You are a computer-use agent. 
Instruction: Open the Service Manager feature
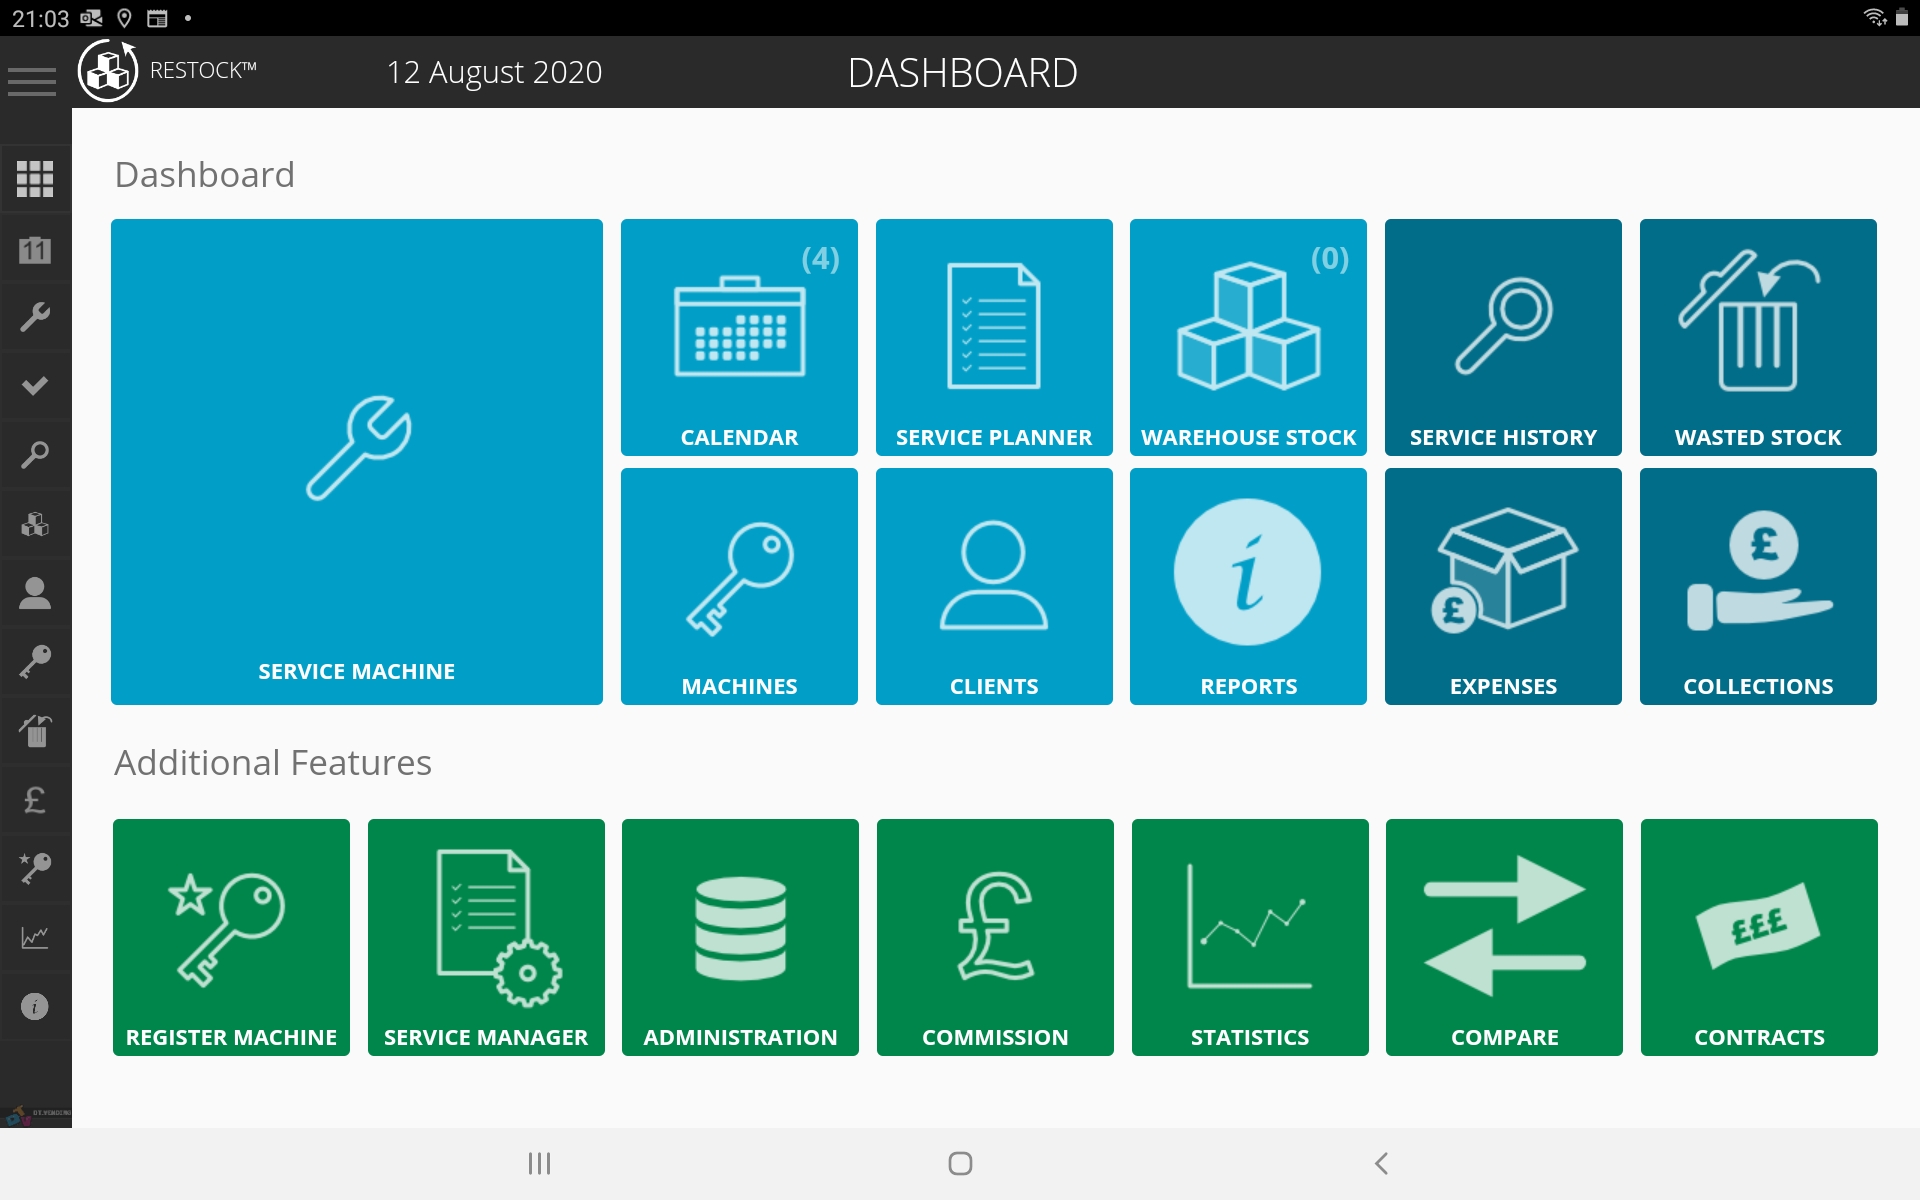(x=486, y=937)
